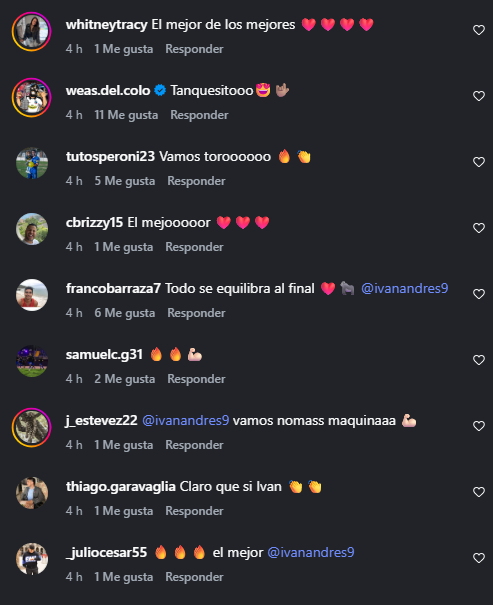Heart francobarraza7's comment
The width and height of the screenshot is (493, 605).
tap(479, 294)
